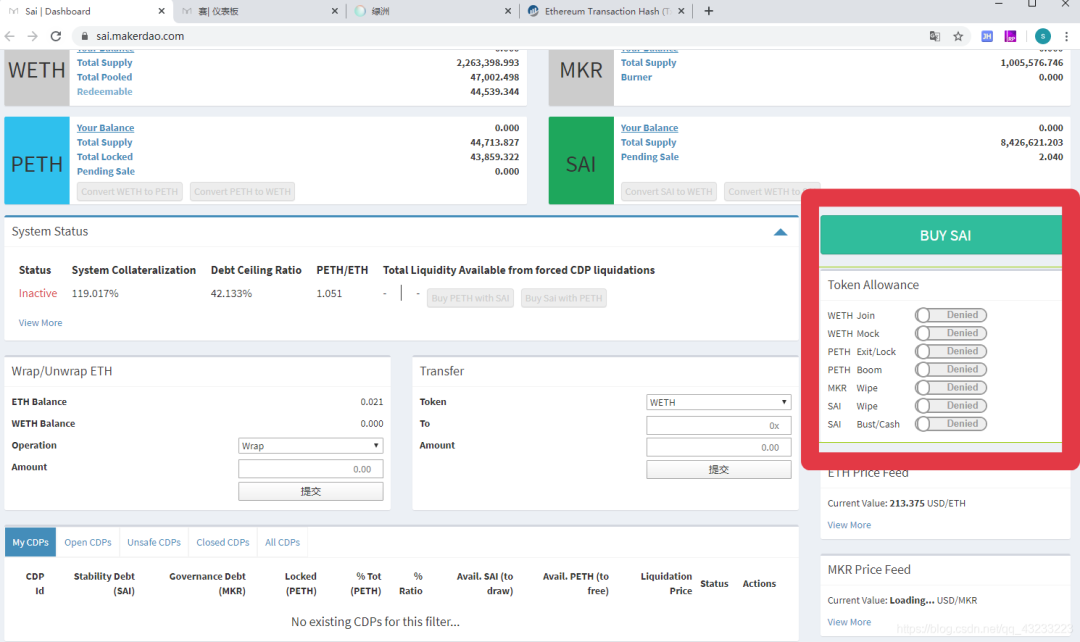Expand View More under ETH Price Feed
Image resolution: width=1080 pixels, height=642 pixels.
point(849,525)
